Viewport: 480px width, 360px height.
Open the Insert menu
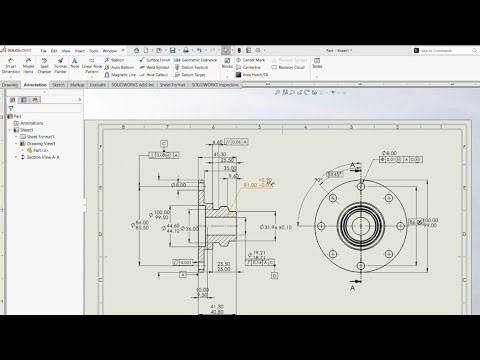pyautogui.click(x=80, y=51)
